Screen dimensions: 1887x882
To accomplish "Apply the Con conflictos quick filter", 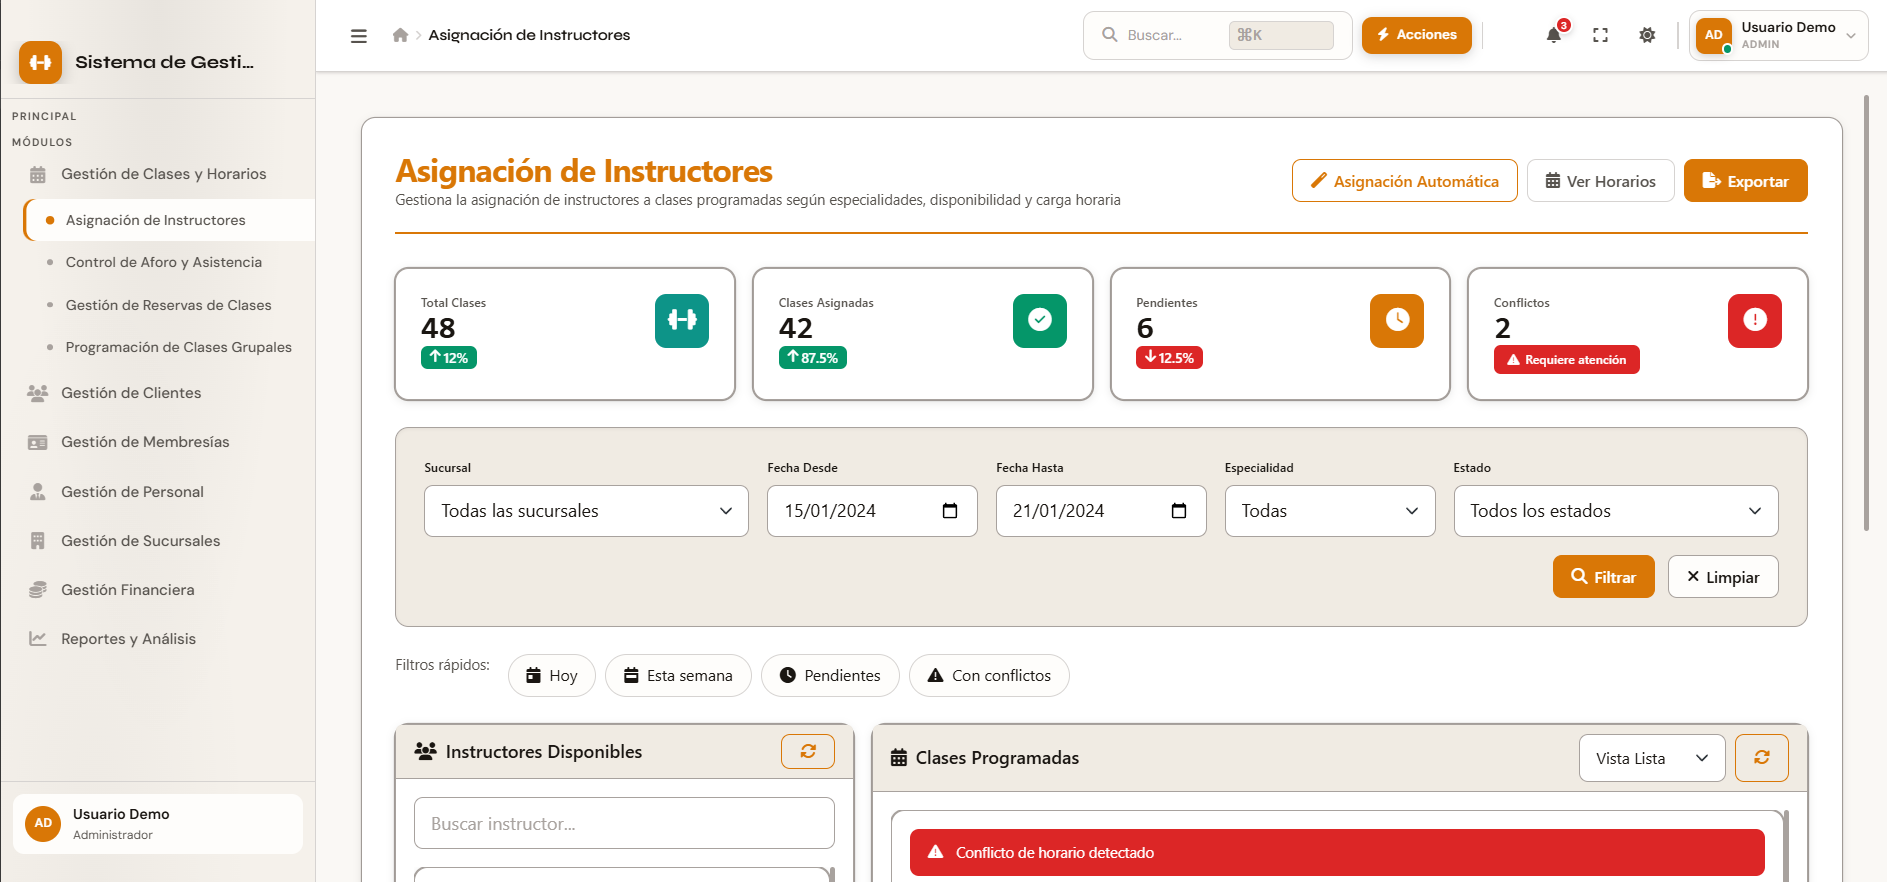I will tap(989, 676).
